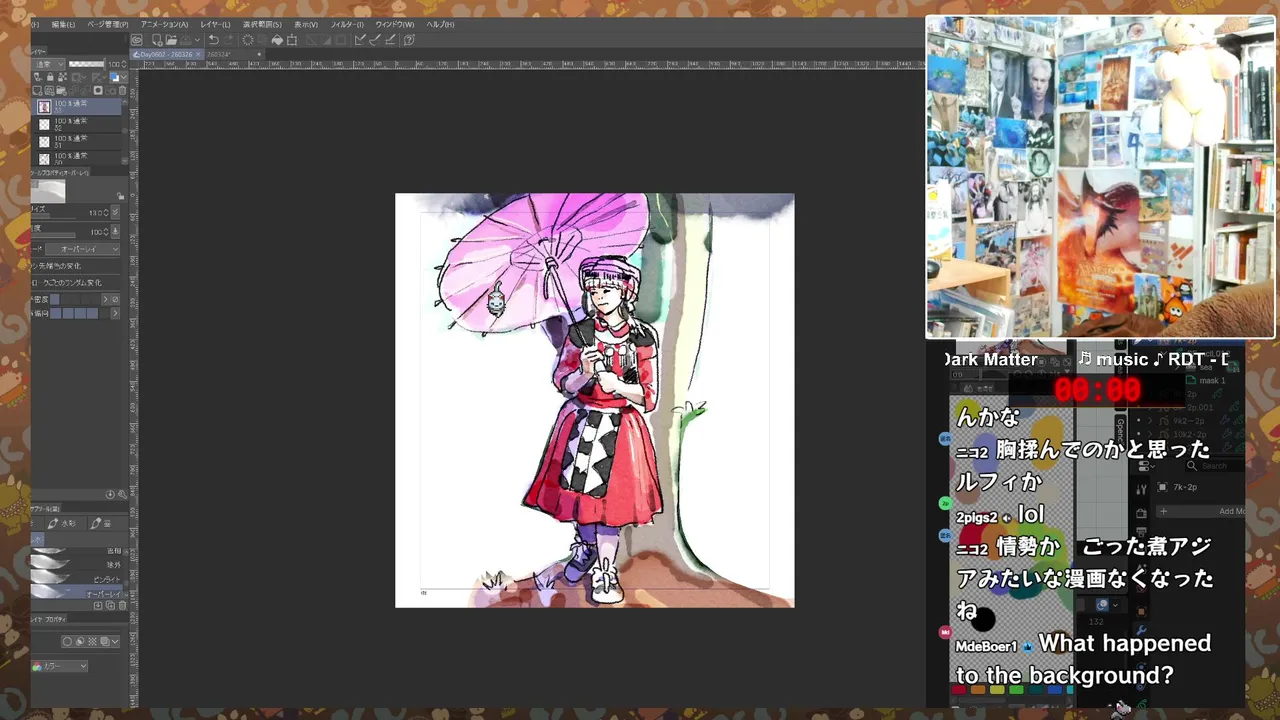Click layer list scroll down arrow
This screenshot has width=1280, height=720.
coord(125,159)
